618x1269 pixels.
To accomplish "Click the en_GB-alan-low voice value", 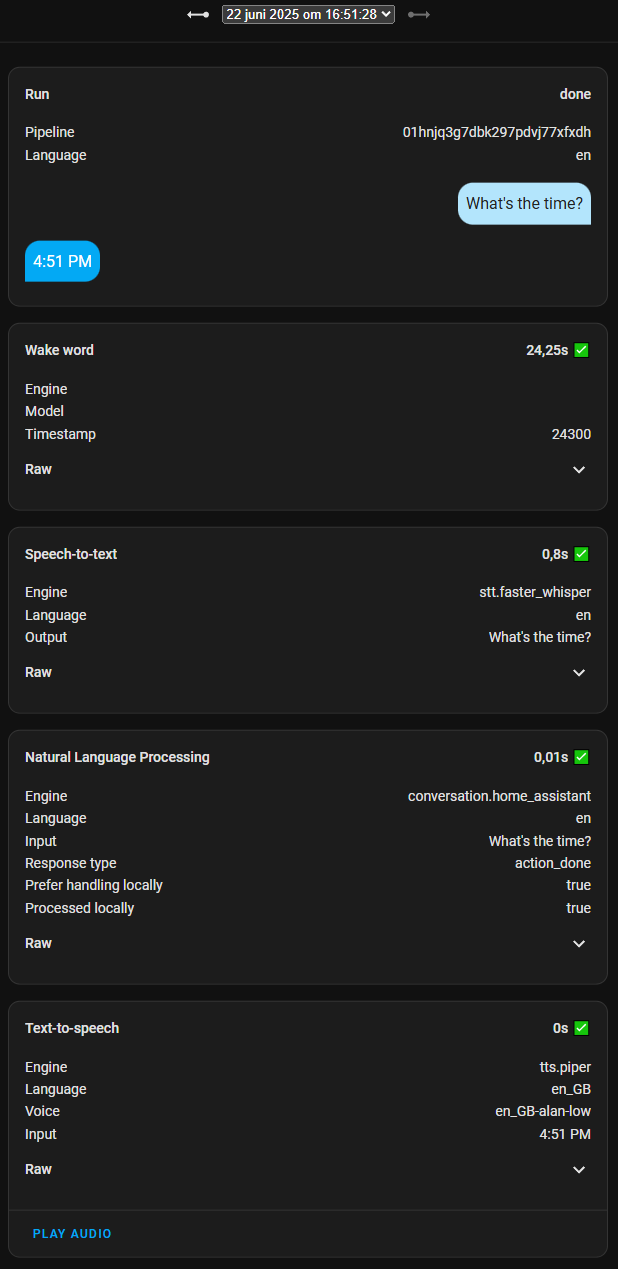I will [x=536, y=1111].
